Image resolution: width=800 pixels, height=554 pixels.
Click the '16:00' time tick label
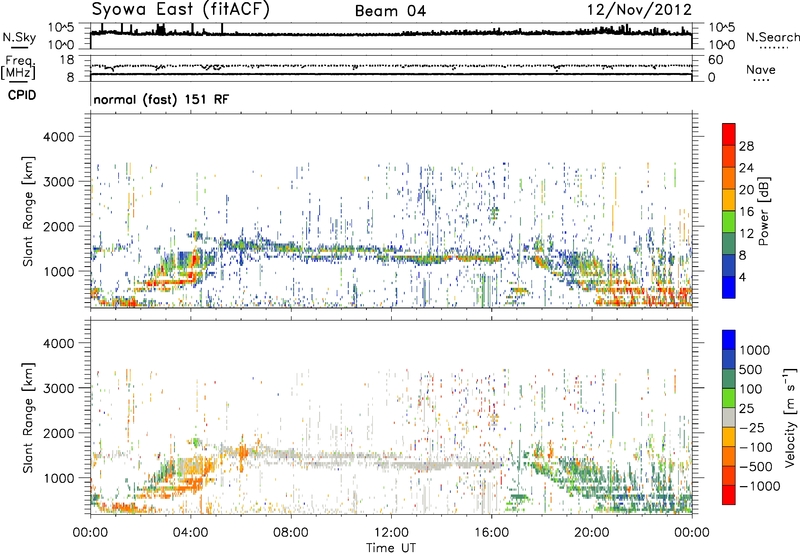click(491, 533)
